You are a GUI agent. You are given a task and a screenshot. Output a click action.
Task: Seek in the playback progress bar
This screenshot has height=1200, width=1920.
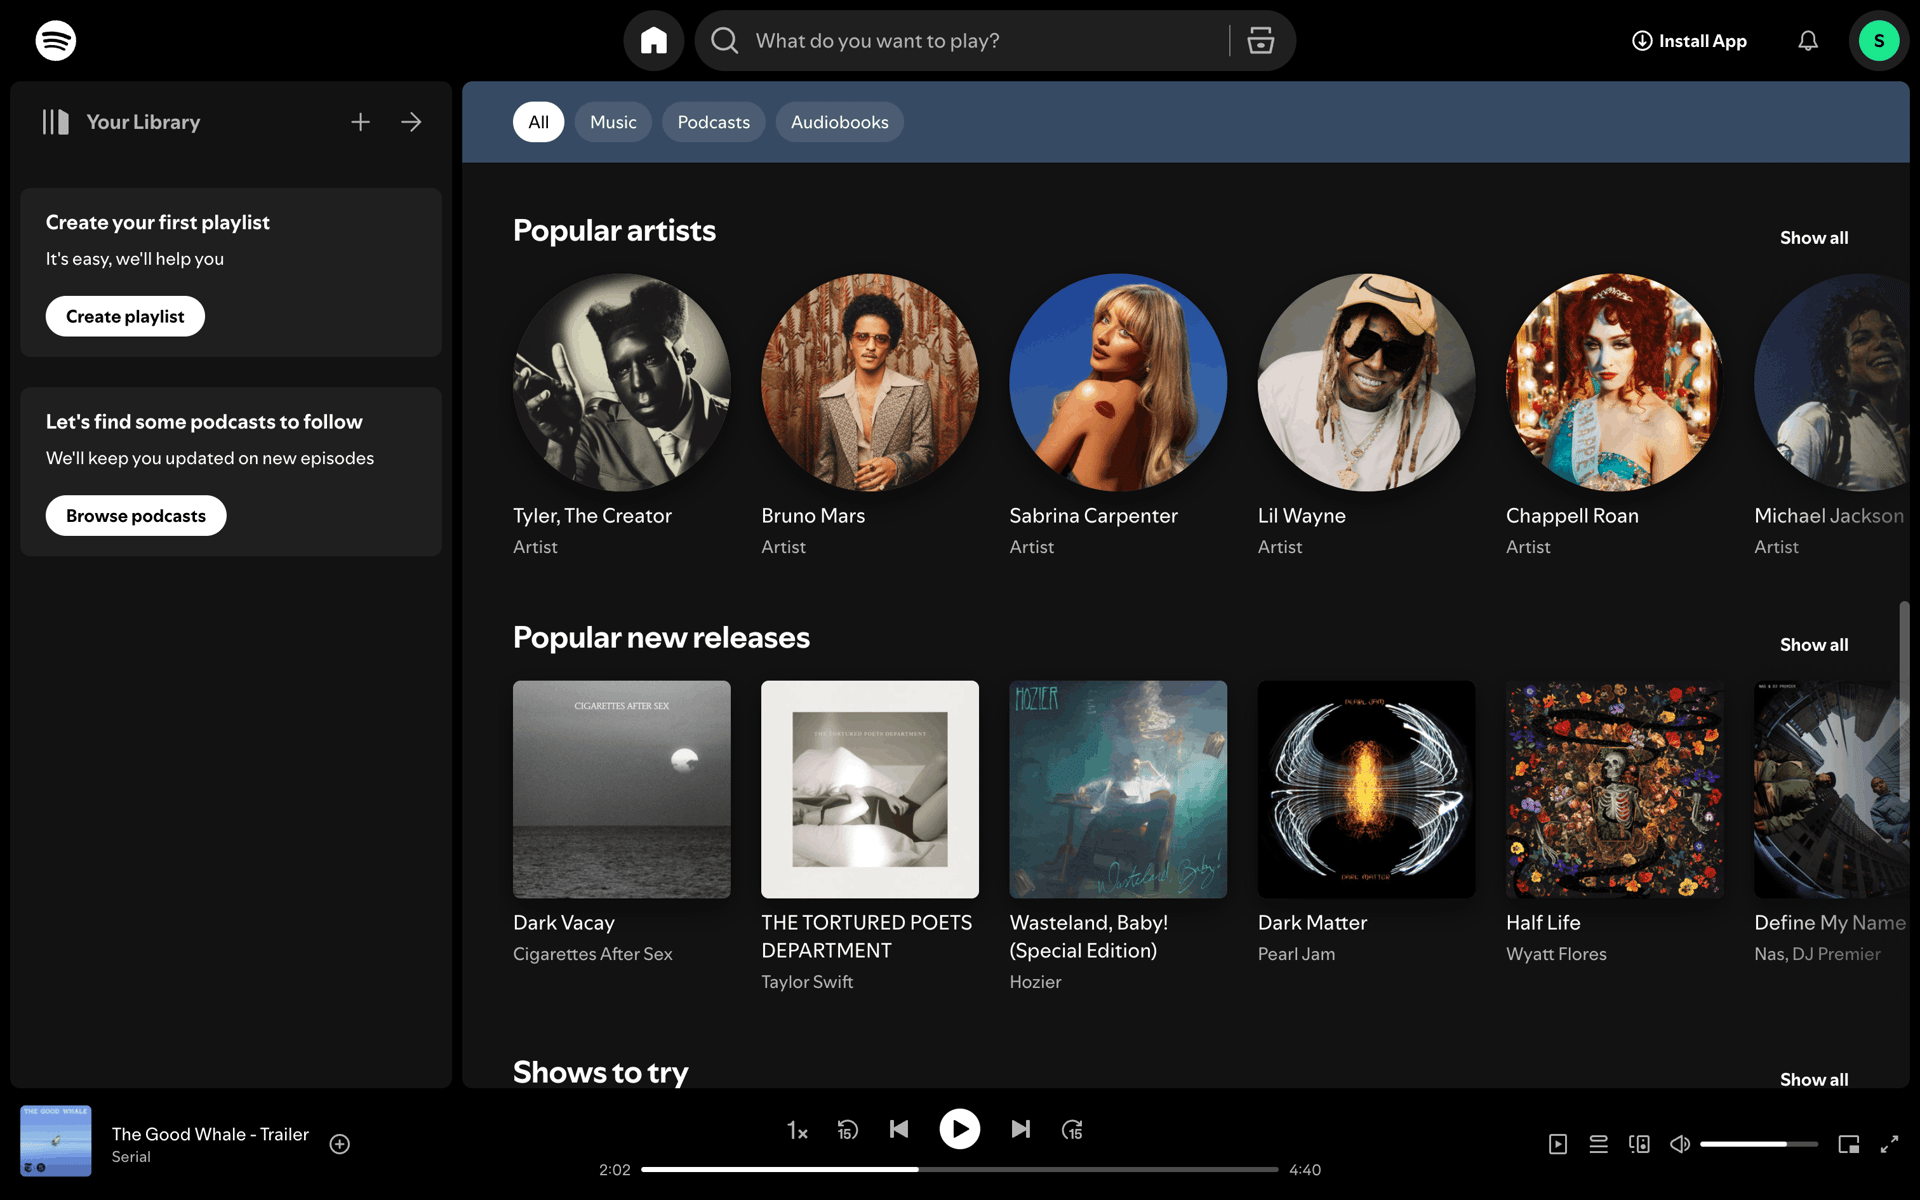coord(960,1169)
